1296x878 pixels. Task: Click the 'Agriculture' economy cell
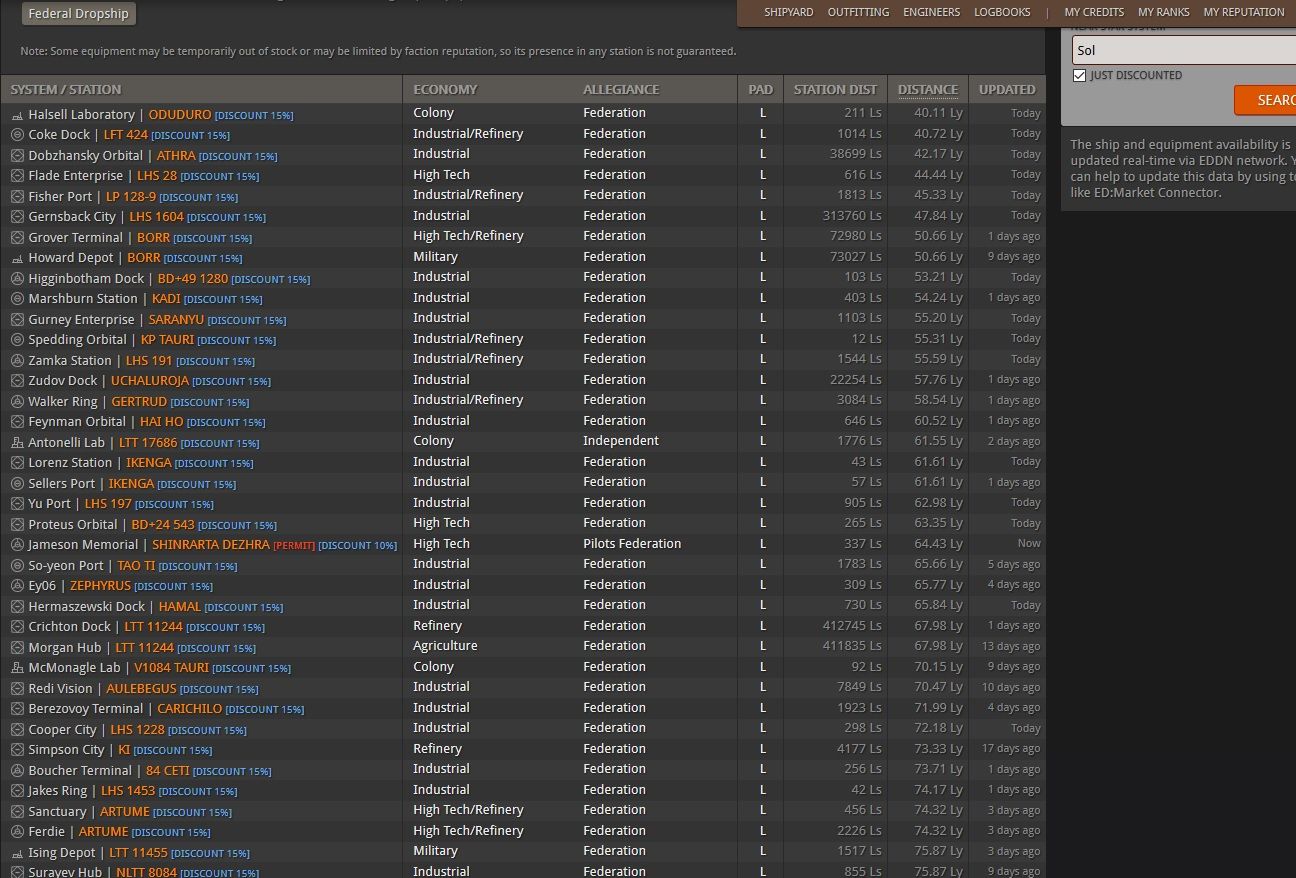445,646
